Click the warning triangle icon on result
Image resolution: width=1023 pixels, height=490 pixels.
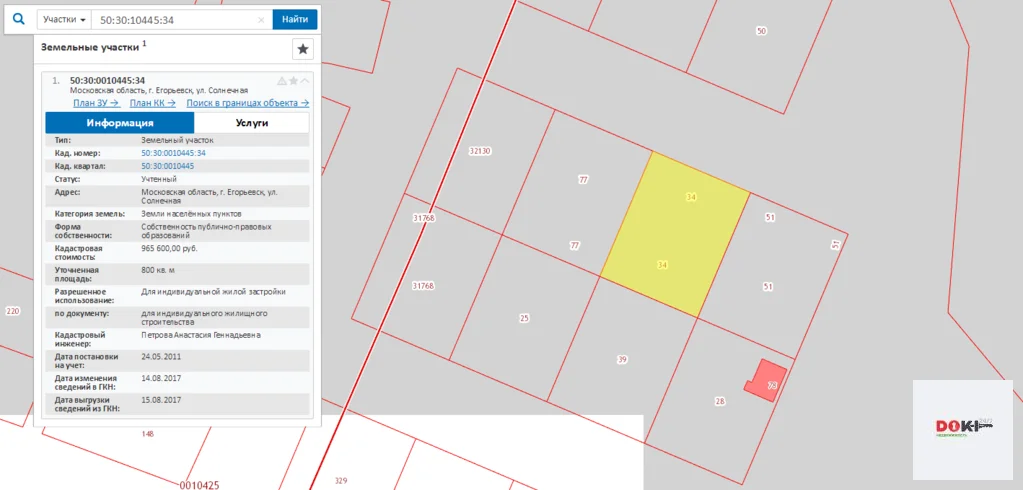point(281,81)
